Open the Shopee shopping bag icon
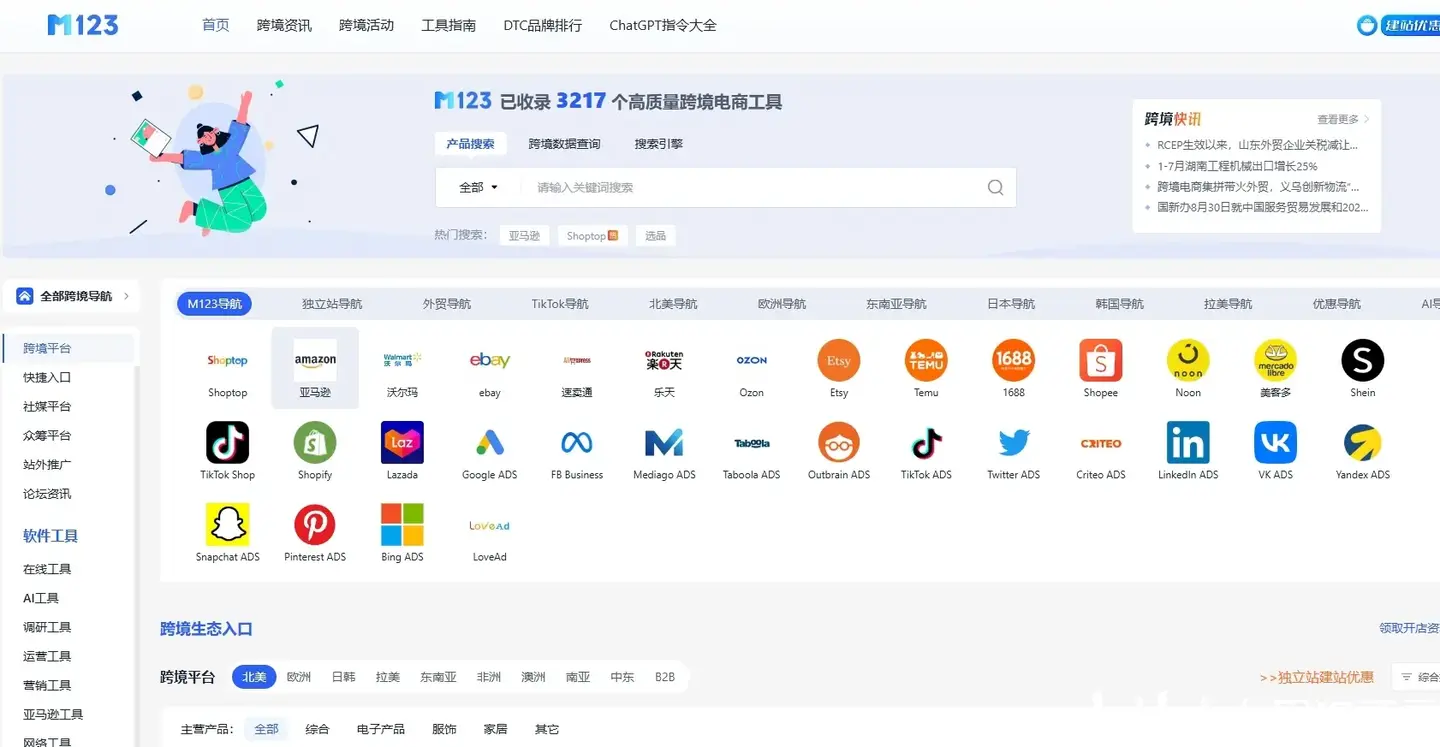Image resolution: width=1440 pixels, height=747 pixels. [x=1101, y=361]
